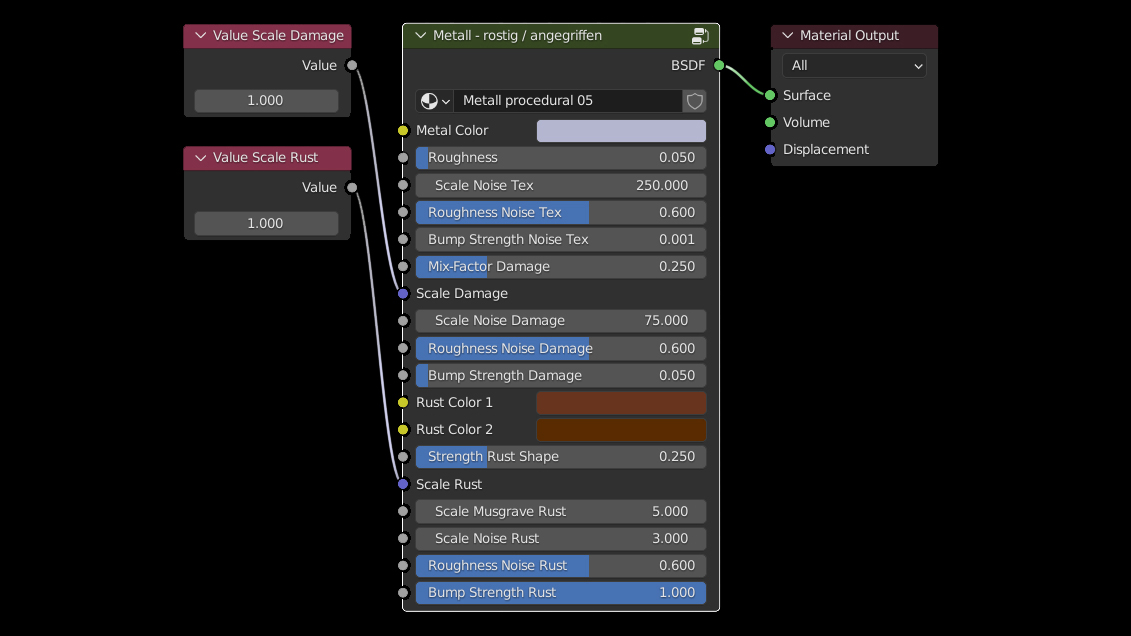Image resolution: width=1131 pixels, height=636 pixels.
Task: Click the yellow Metal Color input socket
Action: click(x=403, y=131)
